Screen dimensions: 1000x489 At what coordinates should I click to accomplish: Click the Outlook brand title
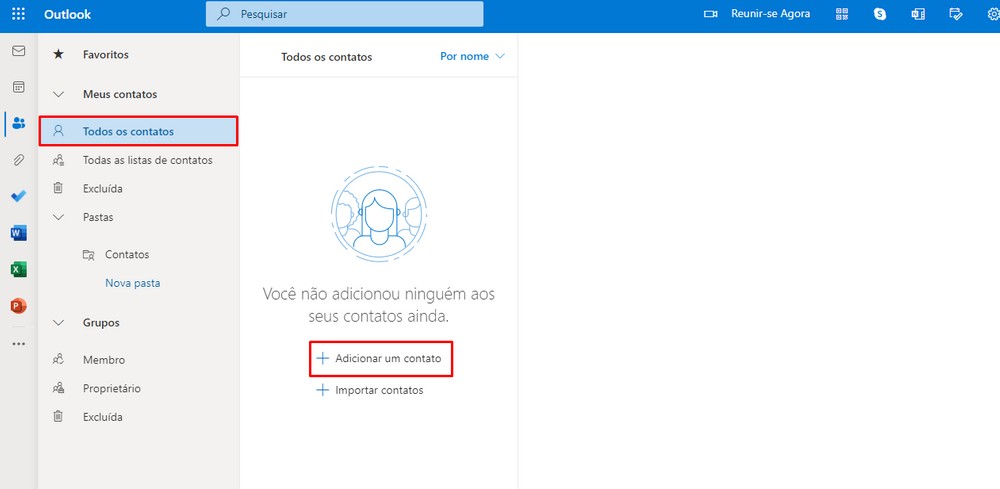[x=68, y=14]
